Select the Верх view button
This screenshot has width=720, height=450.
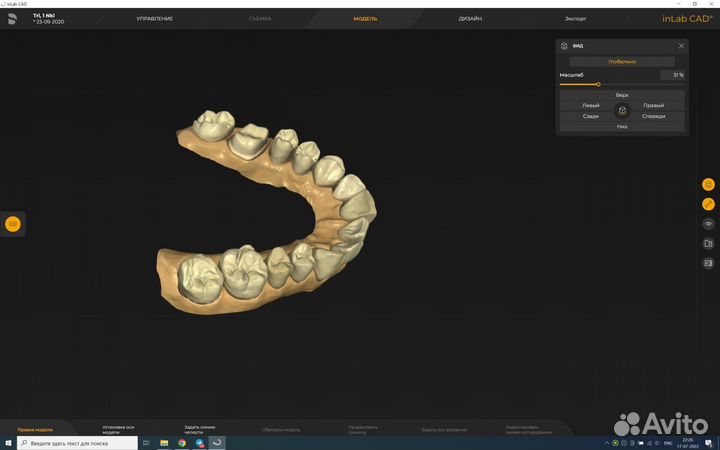tap(622, 94)
